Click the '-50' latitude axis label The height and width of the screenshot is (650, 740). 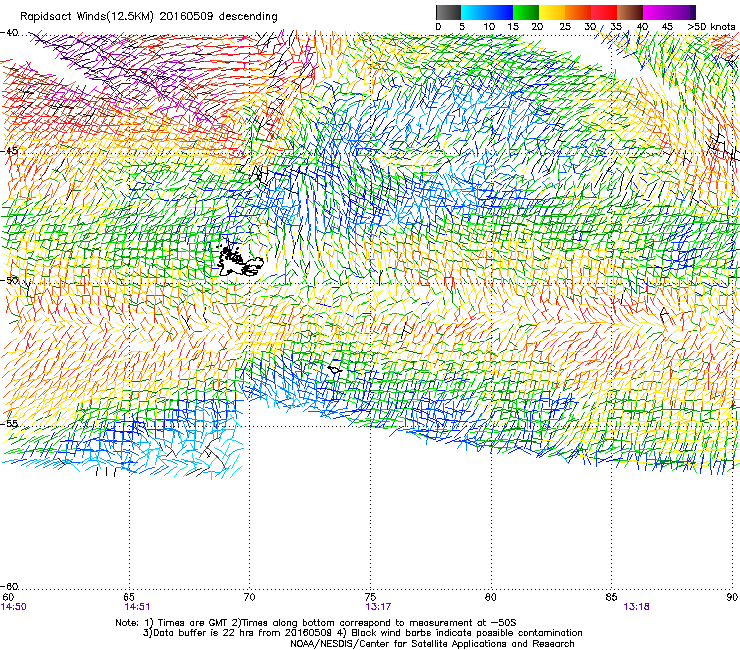click(x=9, y=280)
